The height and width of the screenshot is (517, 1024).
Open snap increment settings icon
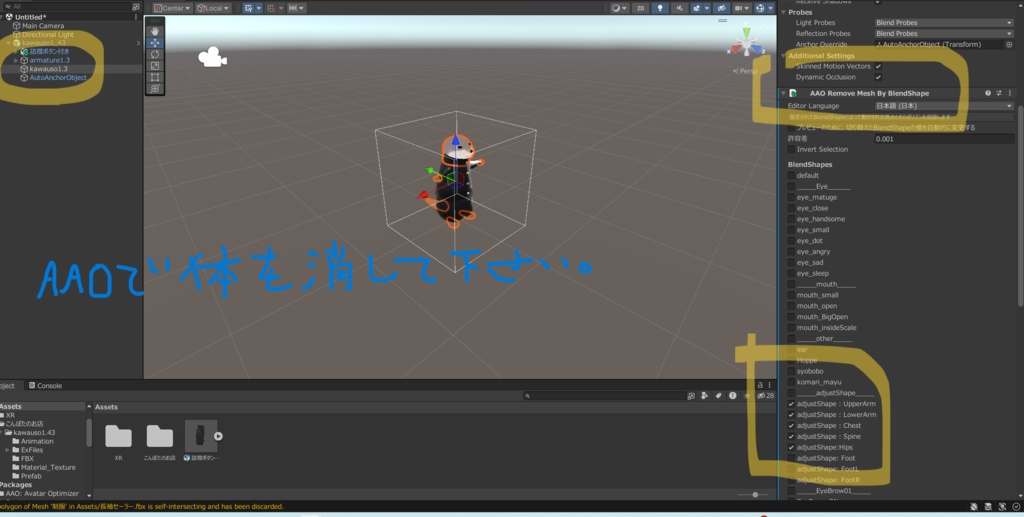[296, 8]
